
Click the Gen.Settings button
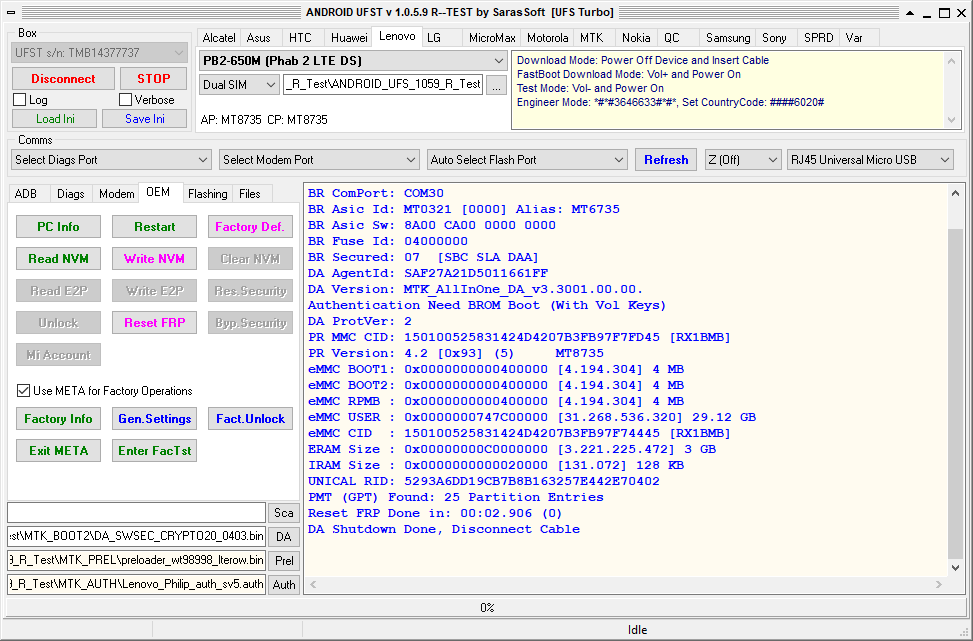point(155,419)
